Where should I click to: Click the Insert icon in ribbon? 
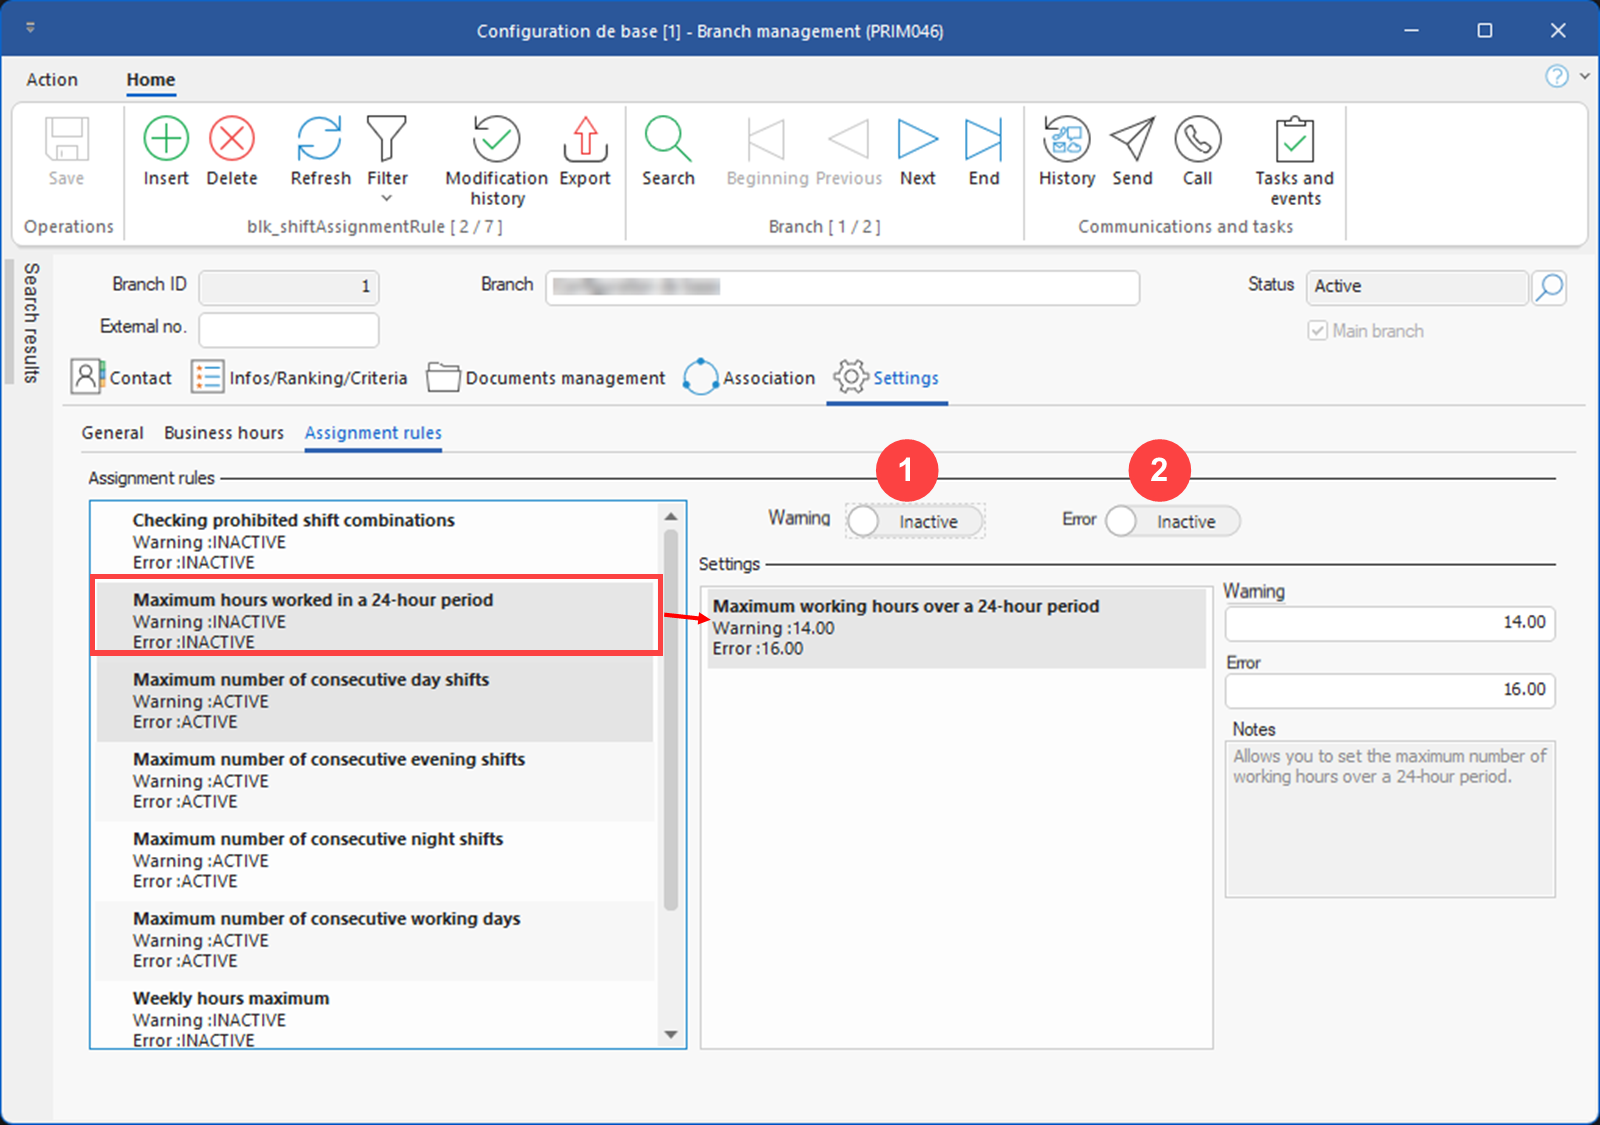[166, 140]
